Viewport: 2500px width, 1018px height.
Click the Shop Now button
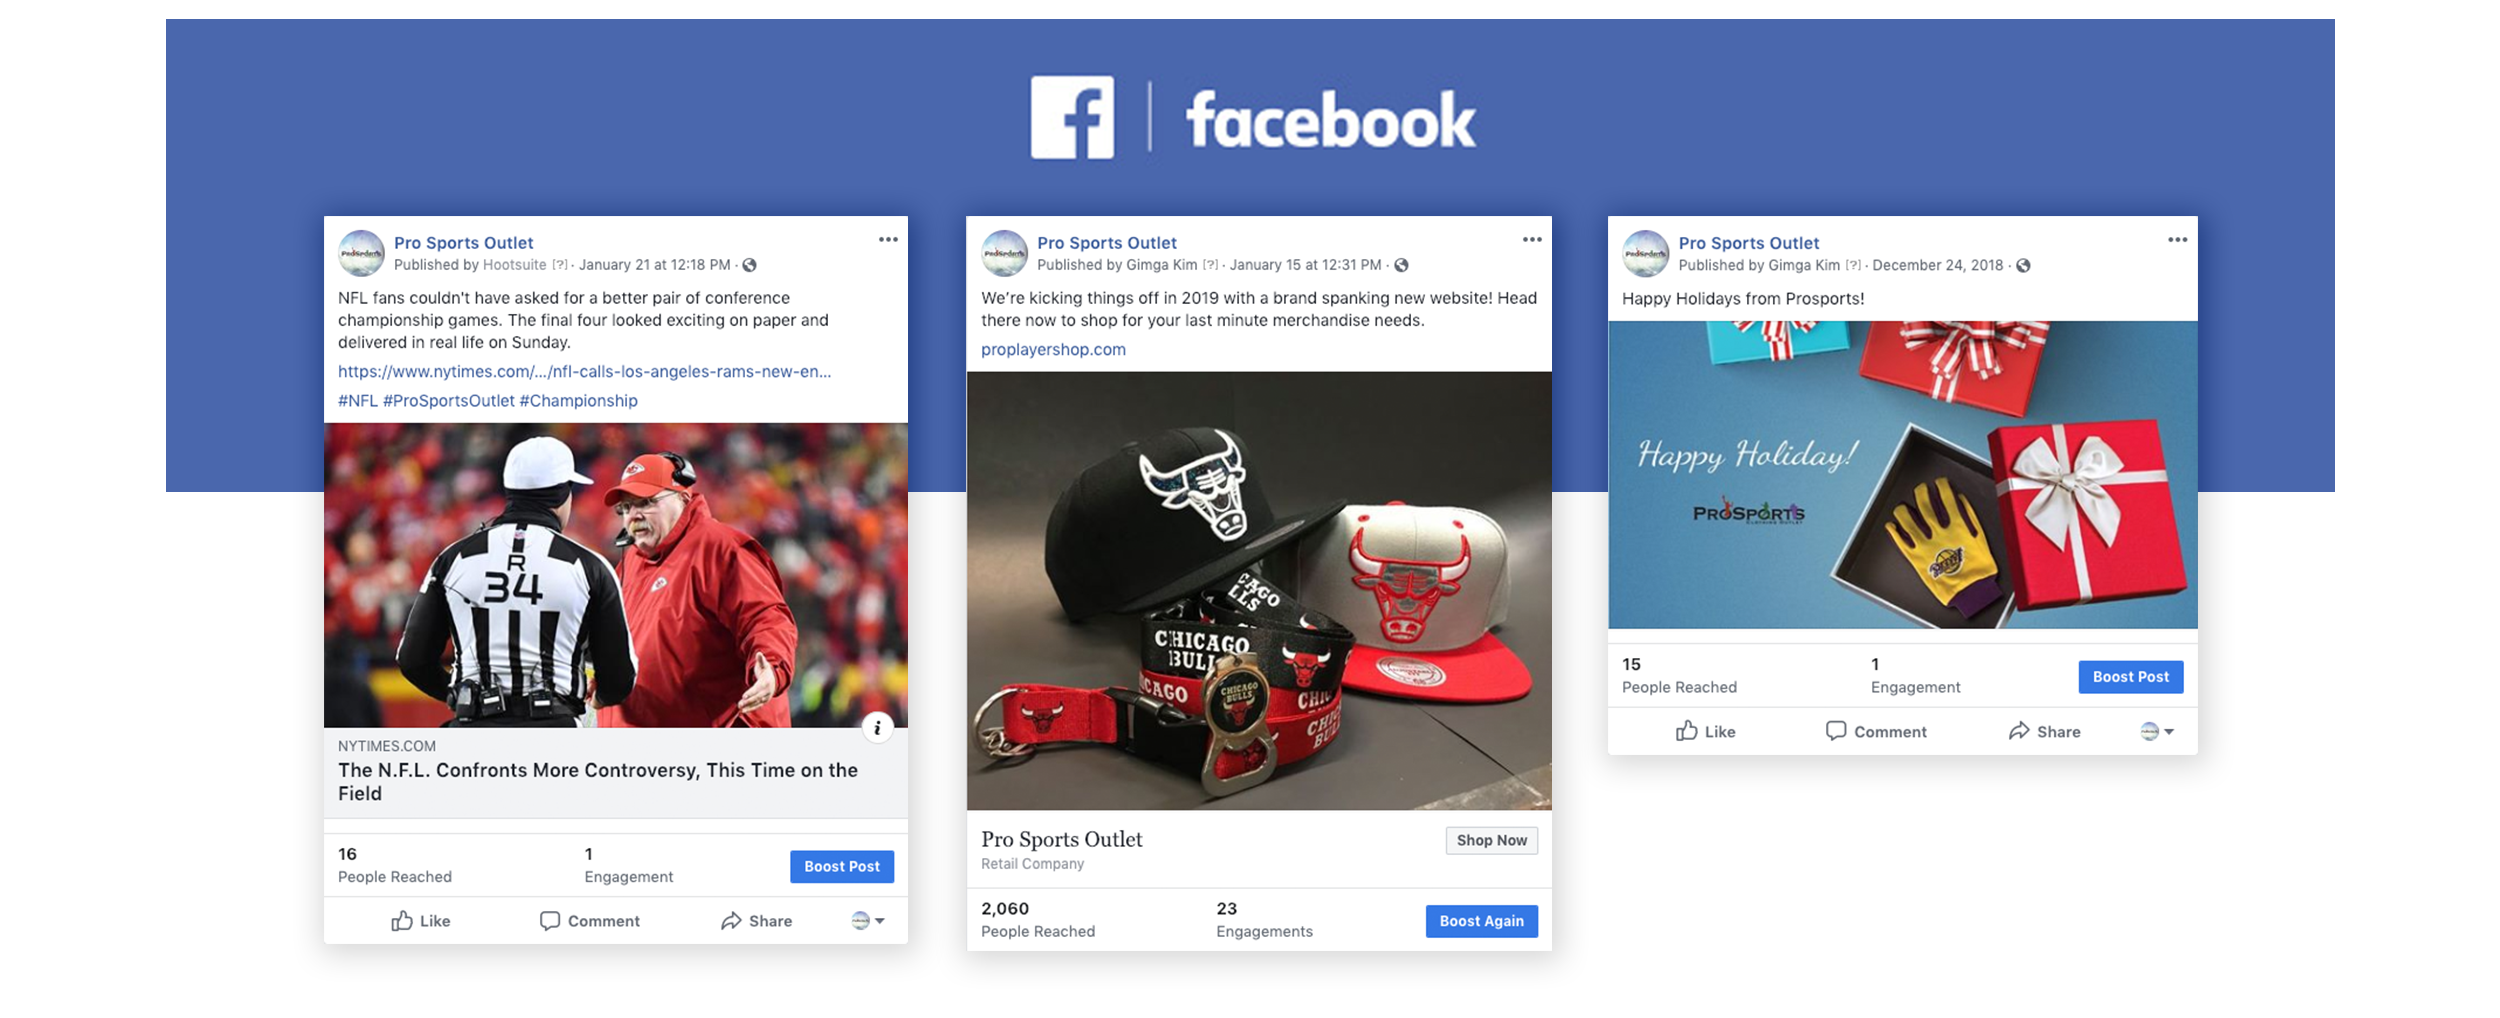1491,840
